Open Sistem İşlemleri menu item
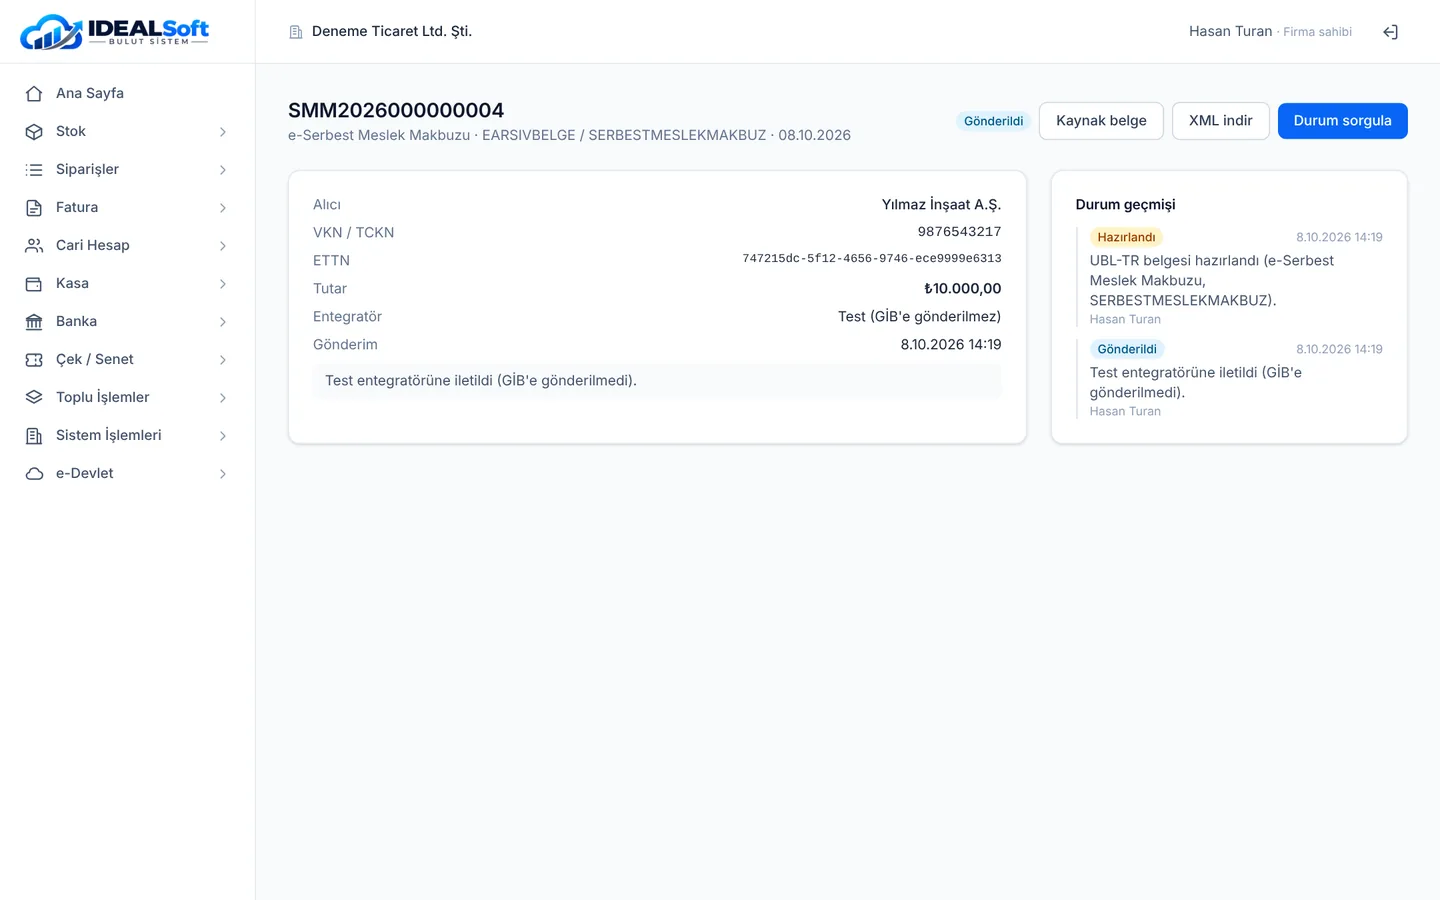This screenshot has width=1440, height=900. pyautogui.click(x=128, y=435)
